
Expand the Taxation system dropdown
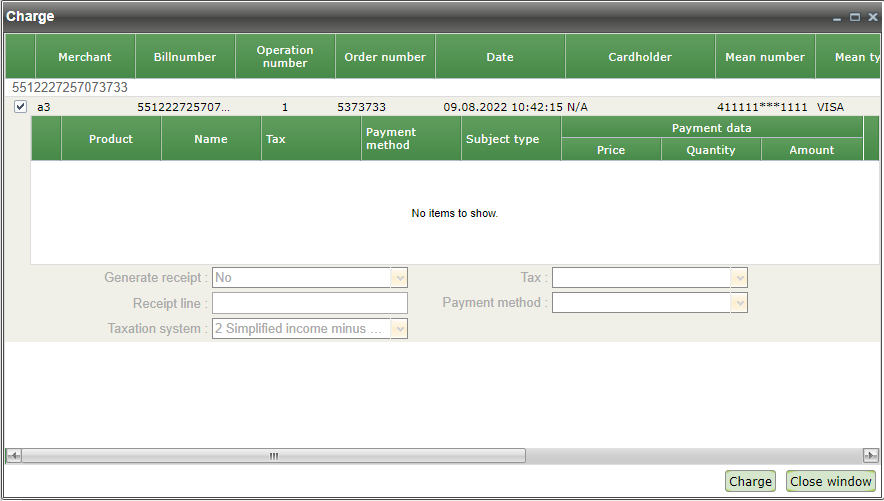(x=399, y=329)
